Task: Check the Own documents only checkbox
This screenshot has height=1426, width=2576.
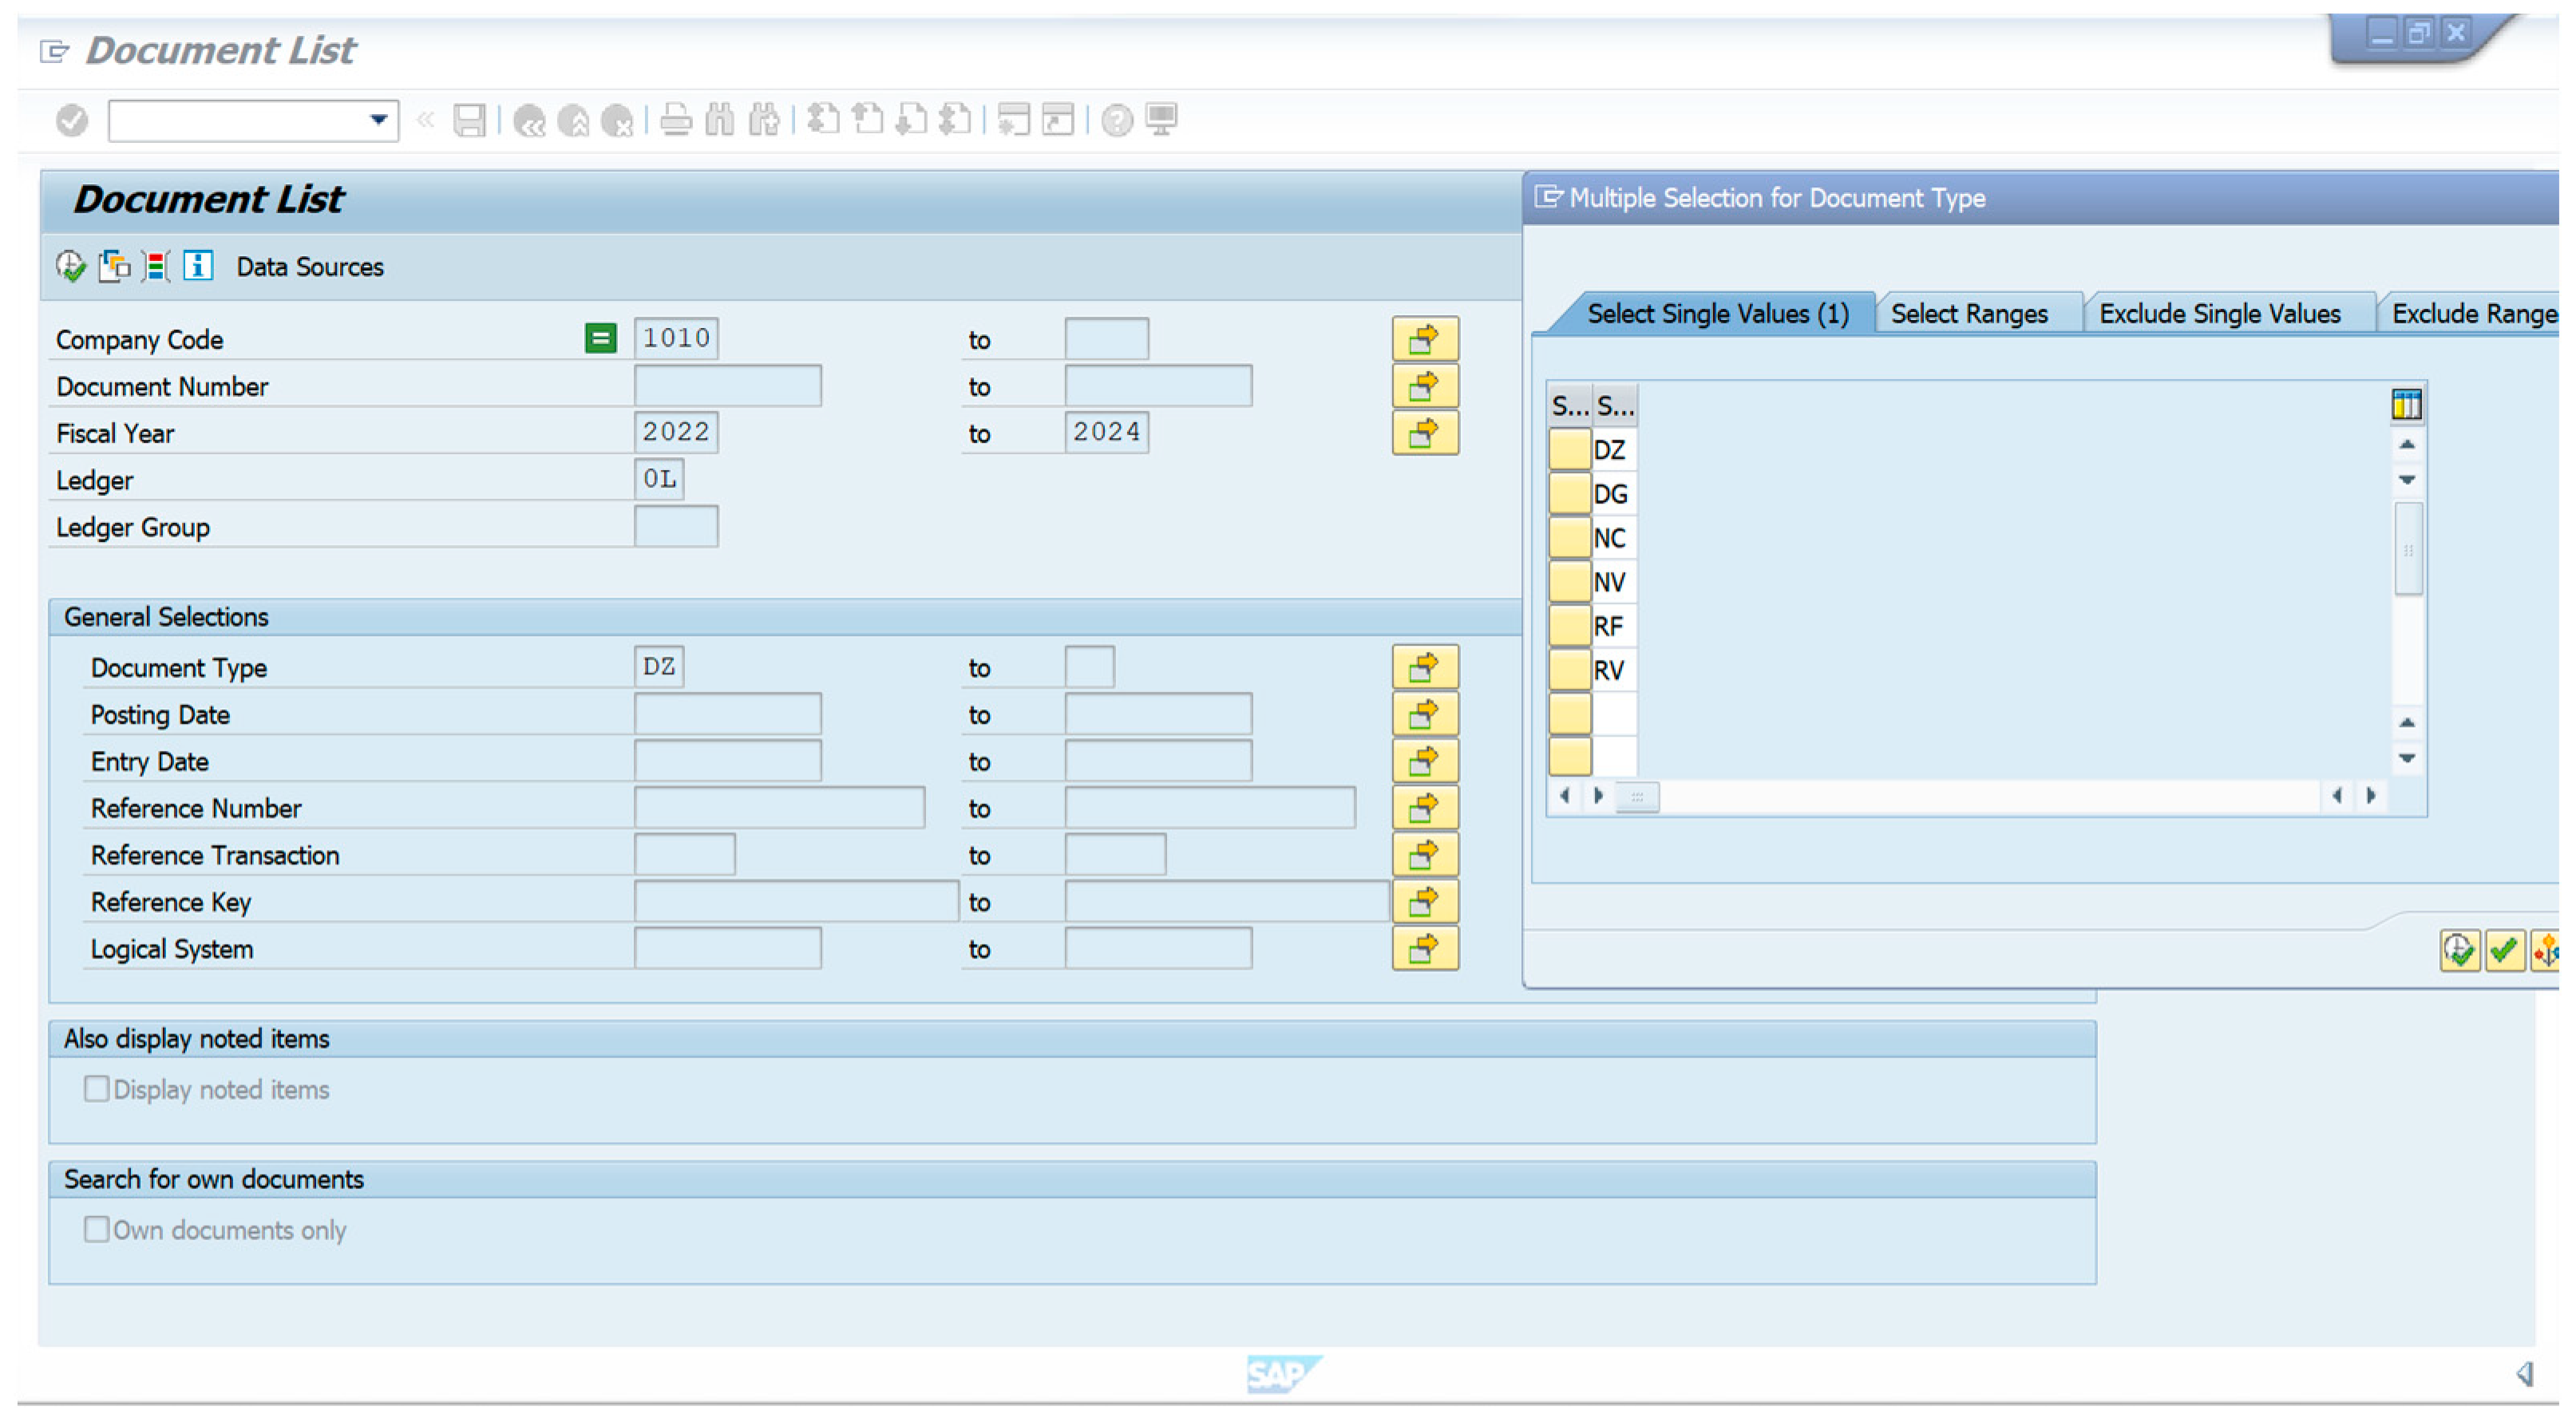Action: click(x=97, y=1229)
